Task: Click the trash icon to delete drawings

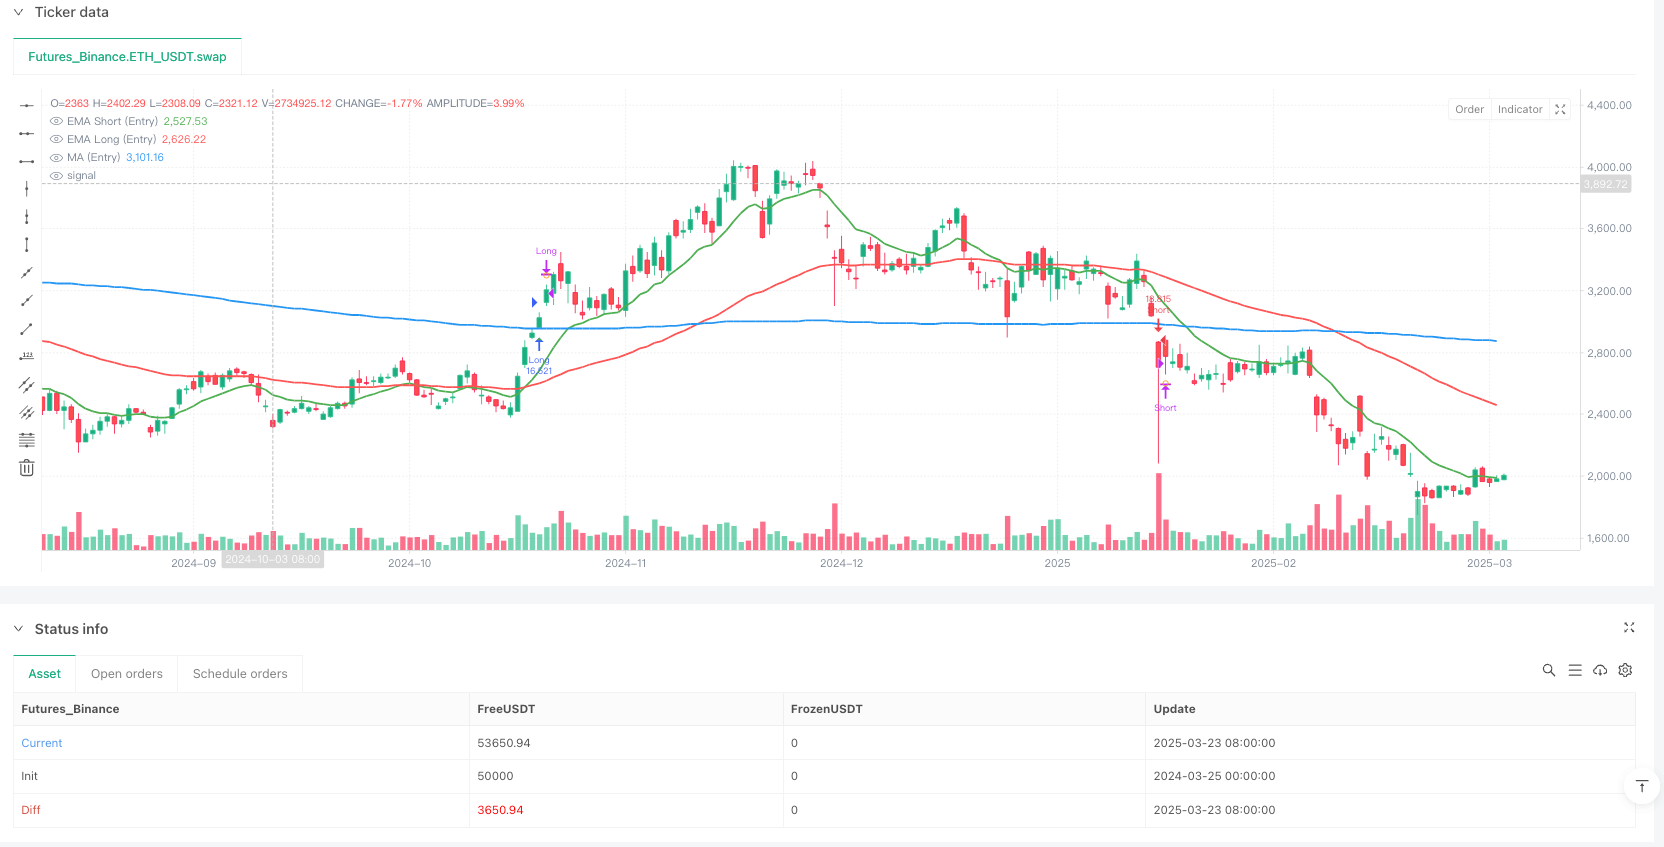Action: pos(27,468)
